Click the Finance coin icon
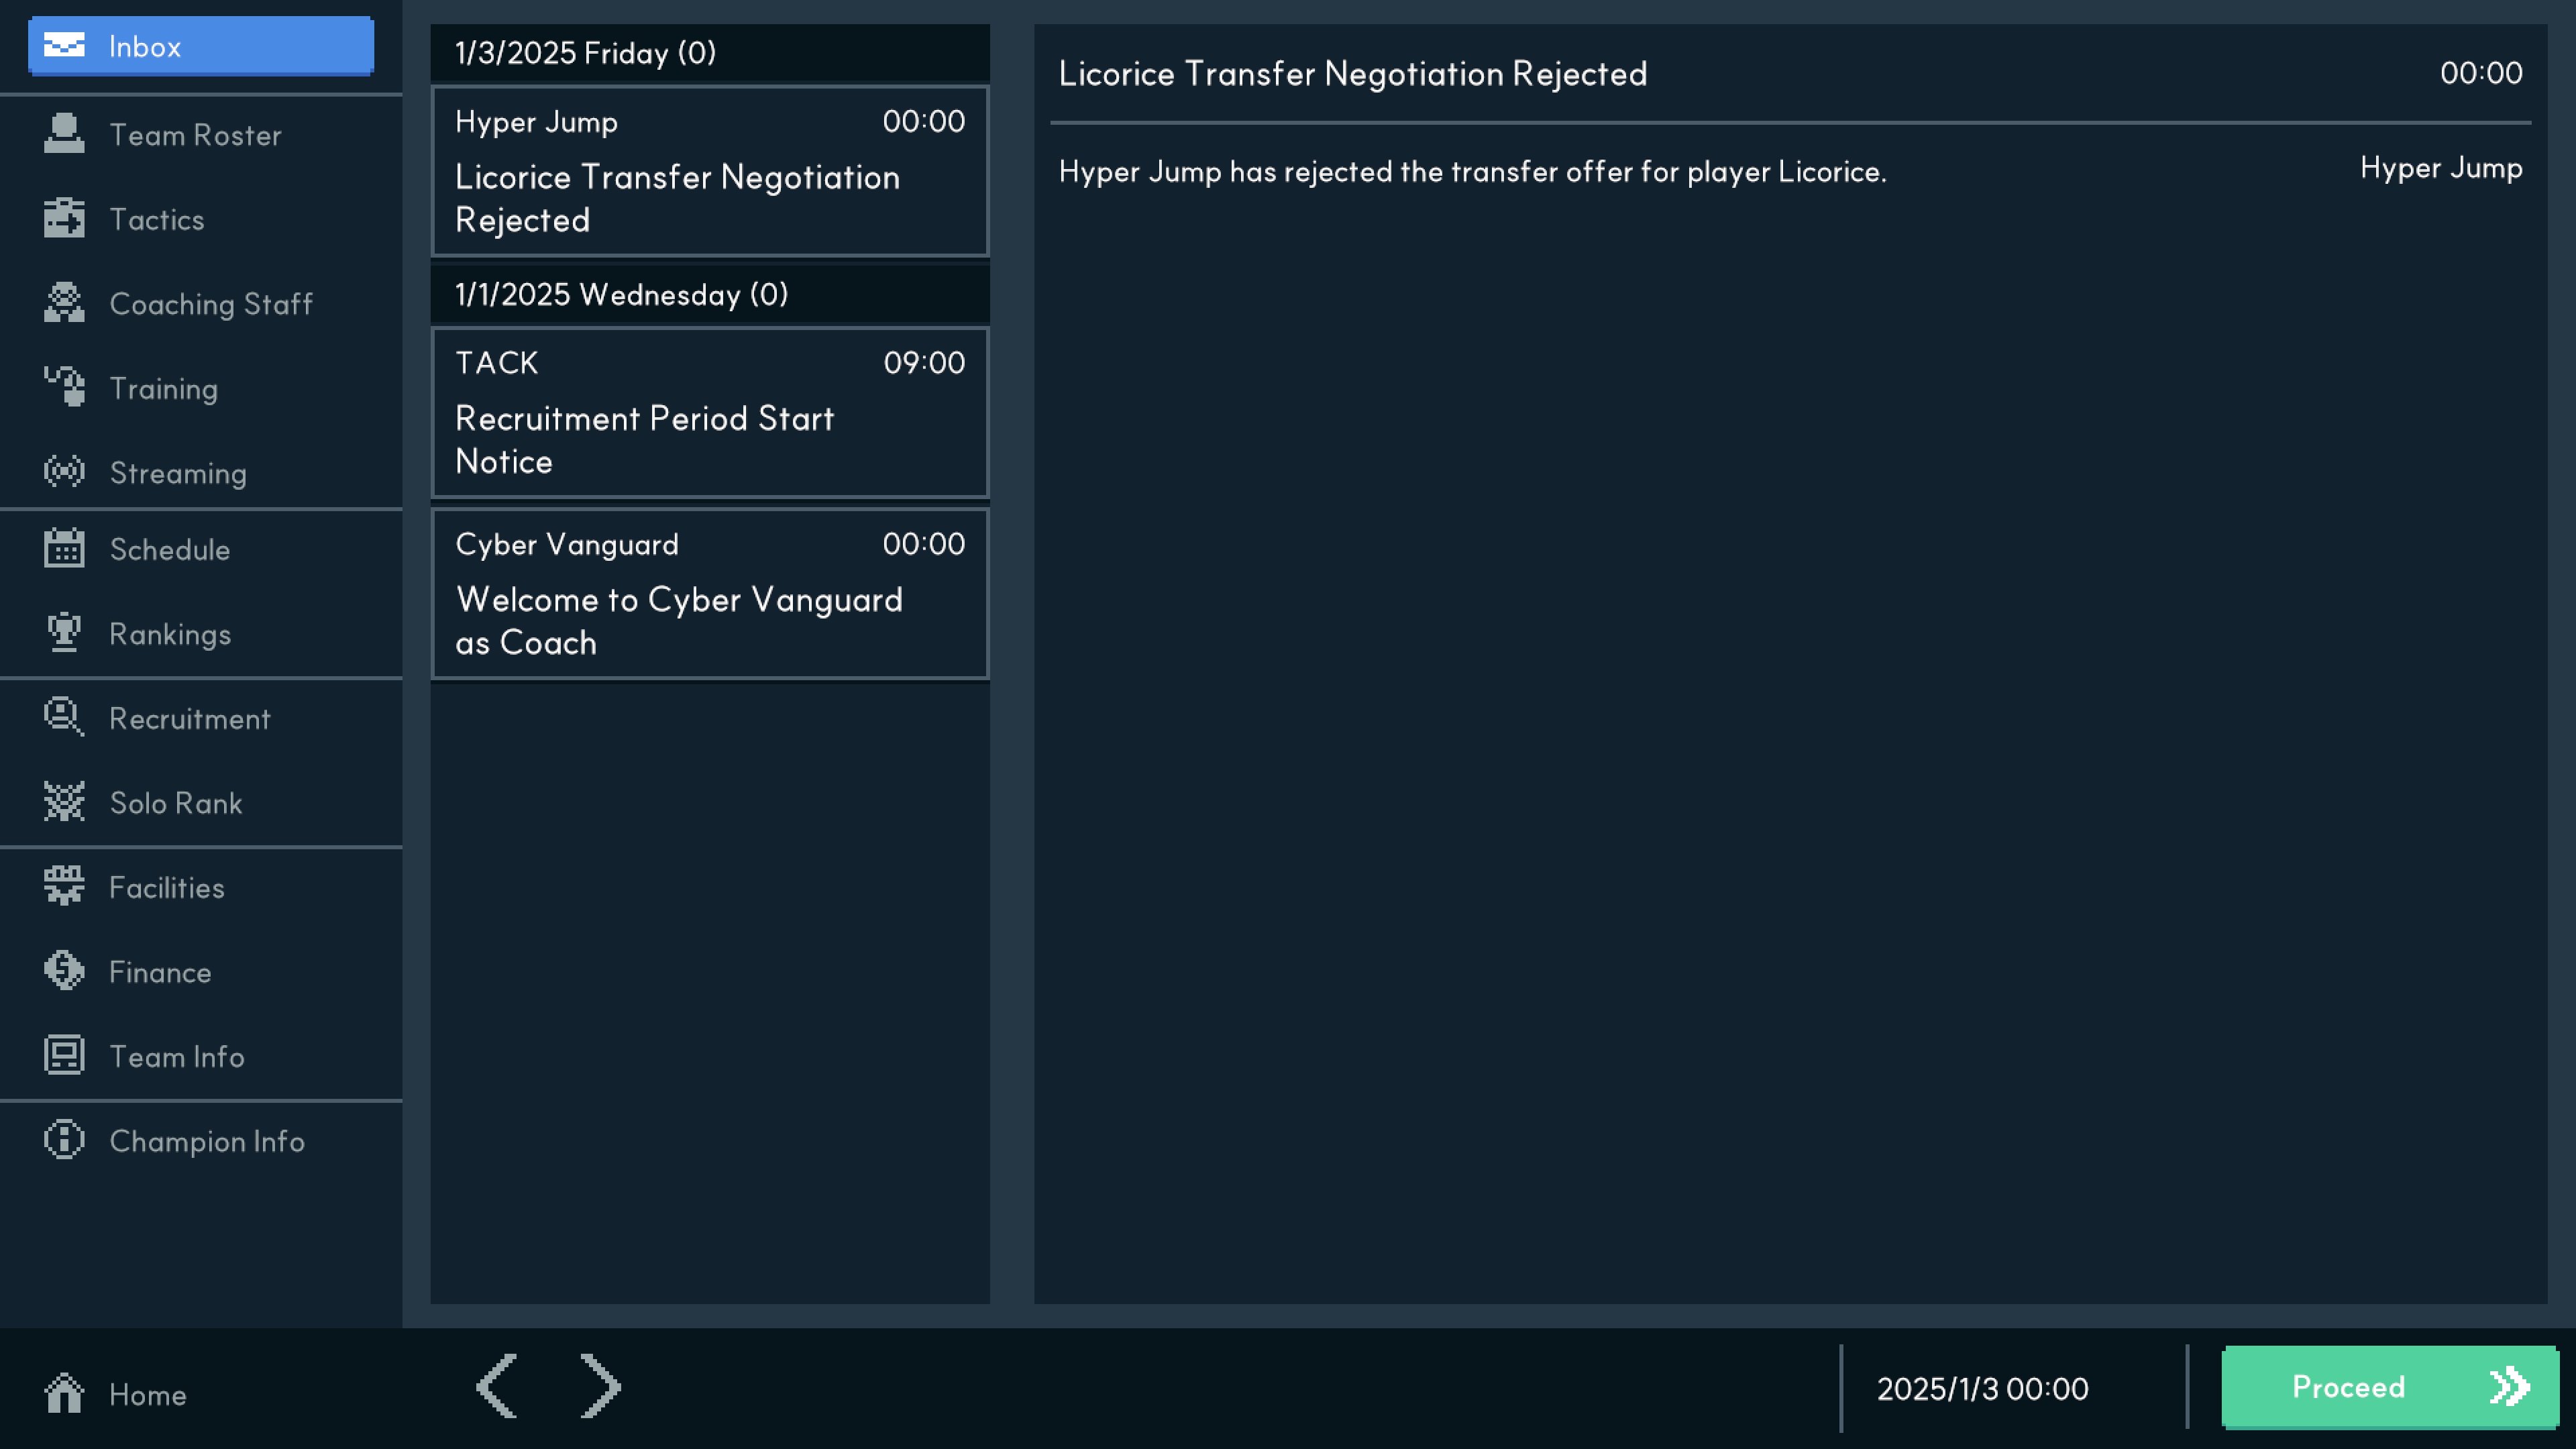 click(64, 971)
